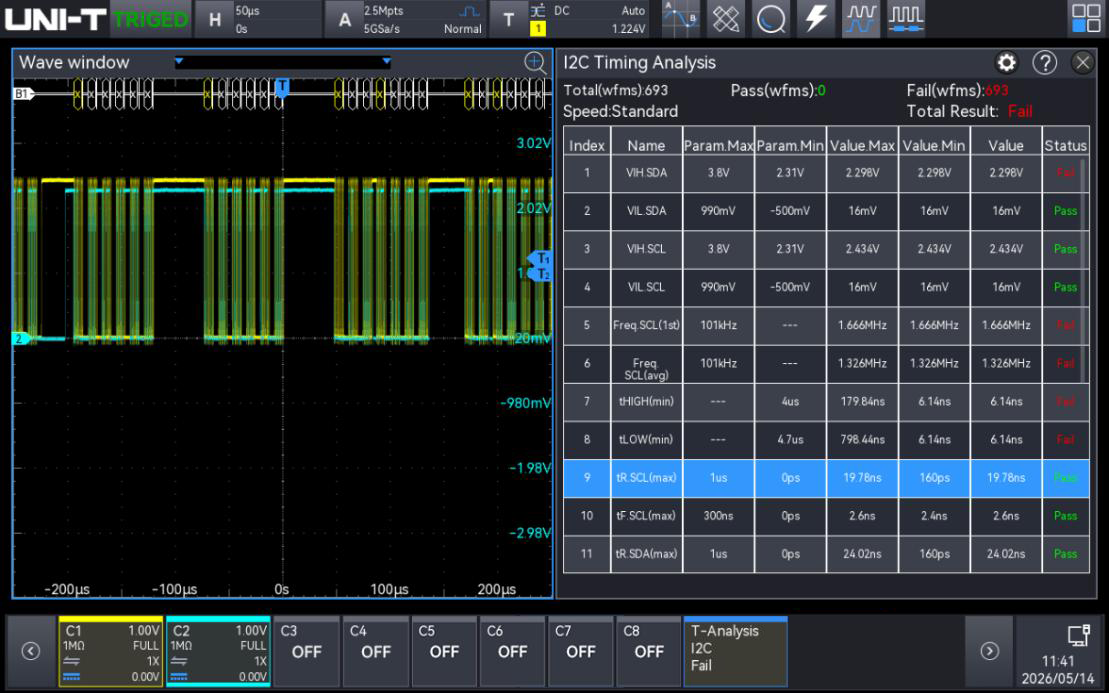
Task: Select row 10 tF.SCL(max)
Action: [826, 516]
